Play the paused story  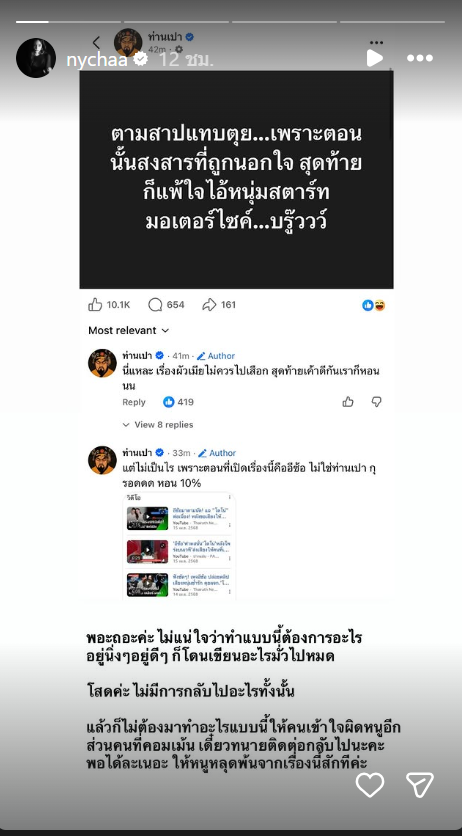(375, 58)
